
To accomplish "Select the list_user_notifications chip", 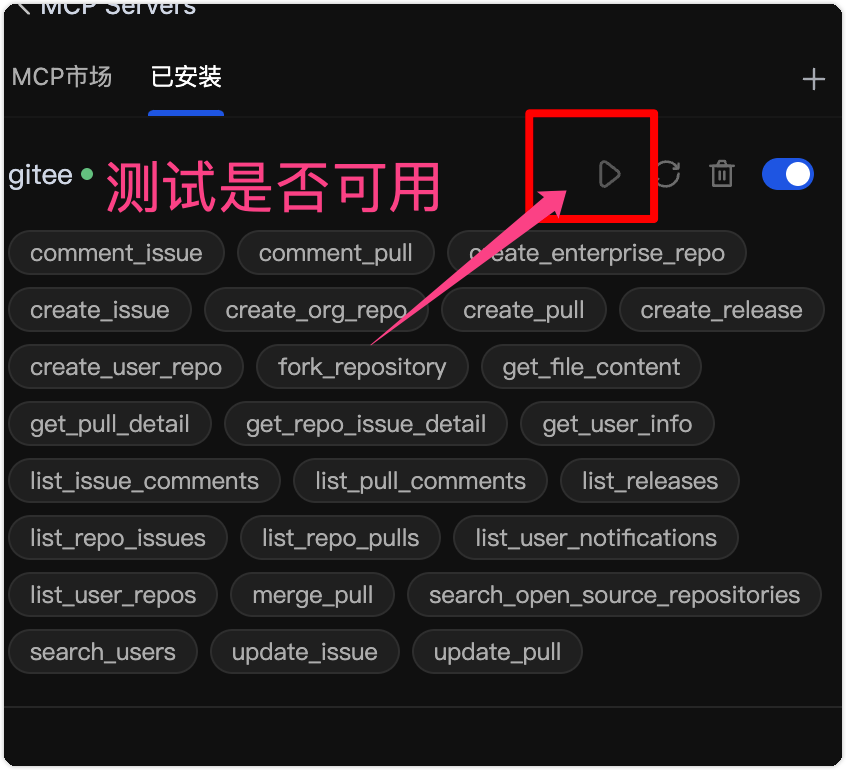I will 596,538.
